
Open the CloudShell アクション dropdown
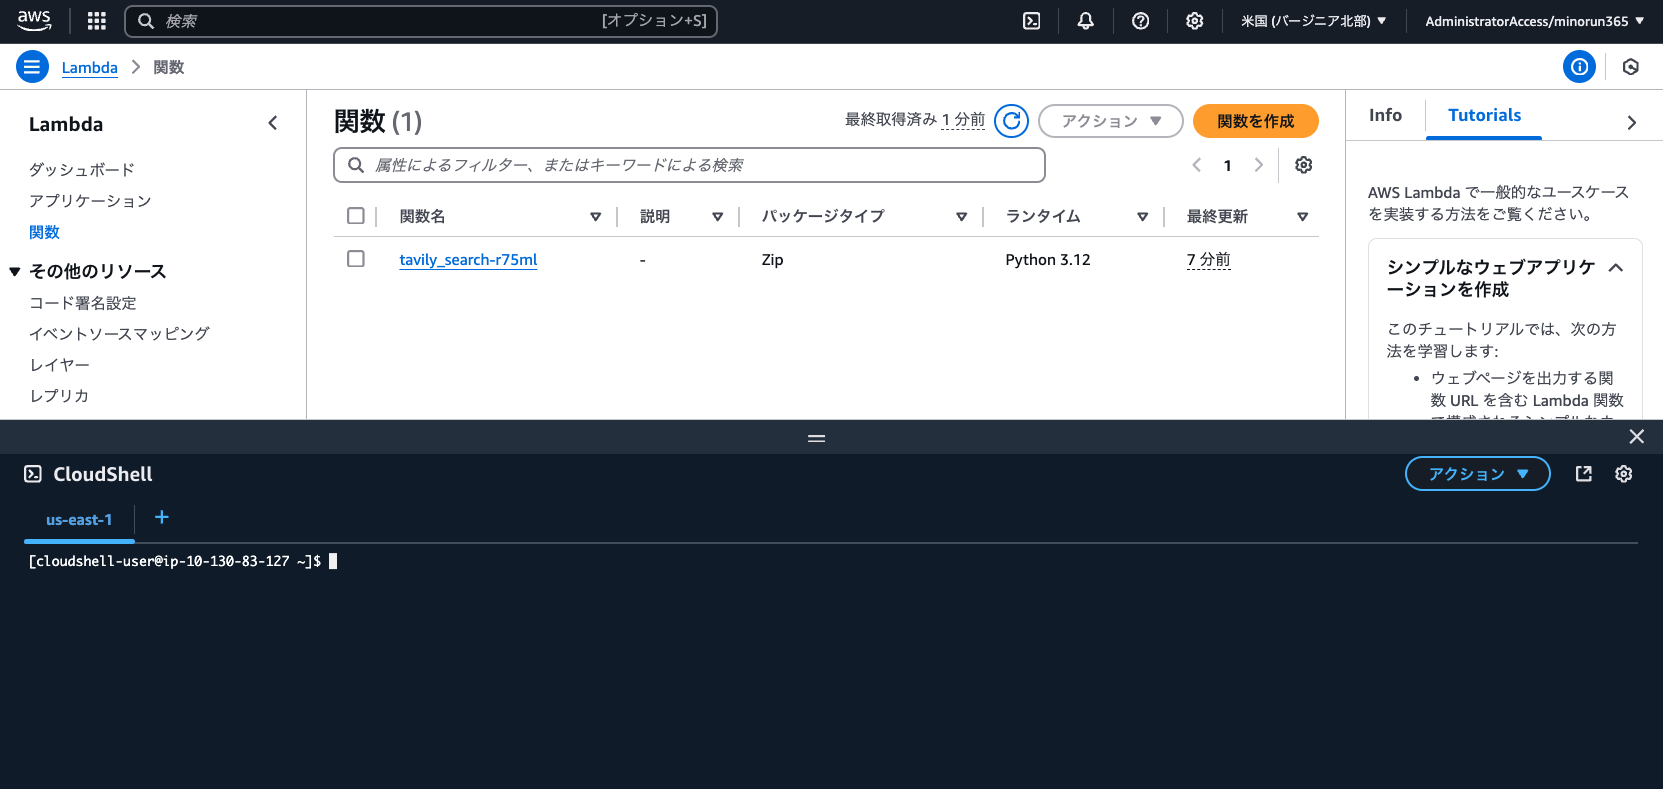(x=1478, y=474)
